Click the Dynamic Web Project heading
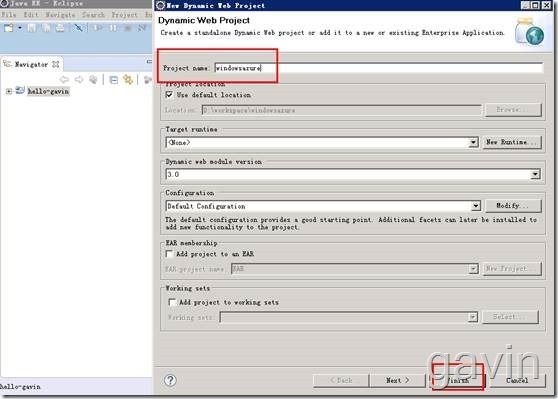 [x=204, y=20]
